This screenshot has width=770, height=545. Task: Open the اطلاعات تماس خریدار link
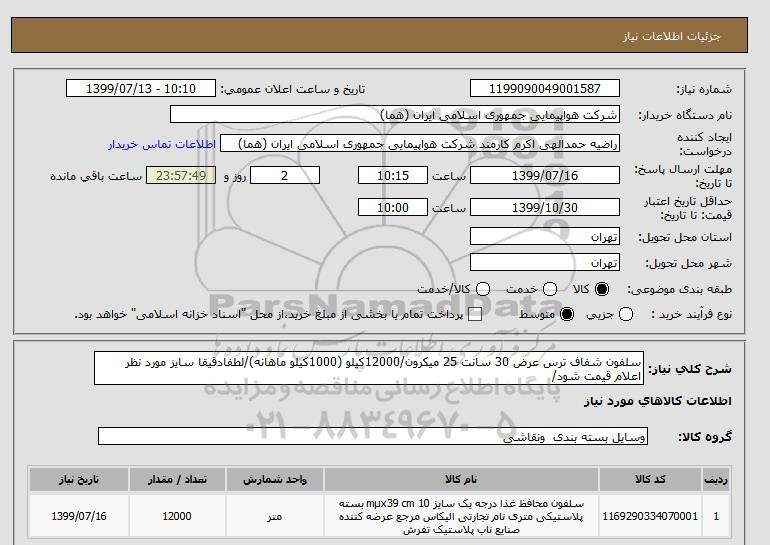tap(162, 145)
